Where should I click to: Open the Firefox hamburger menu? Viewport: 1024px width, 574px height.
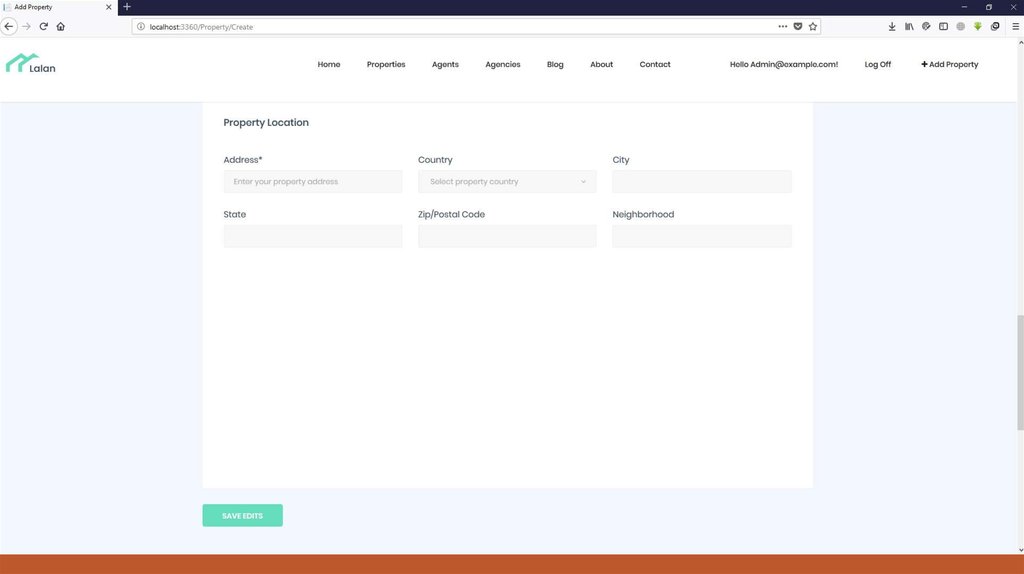[x=1013, y=26]
